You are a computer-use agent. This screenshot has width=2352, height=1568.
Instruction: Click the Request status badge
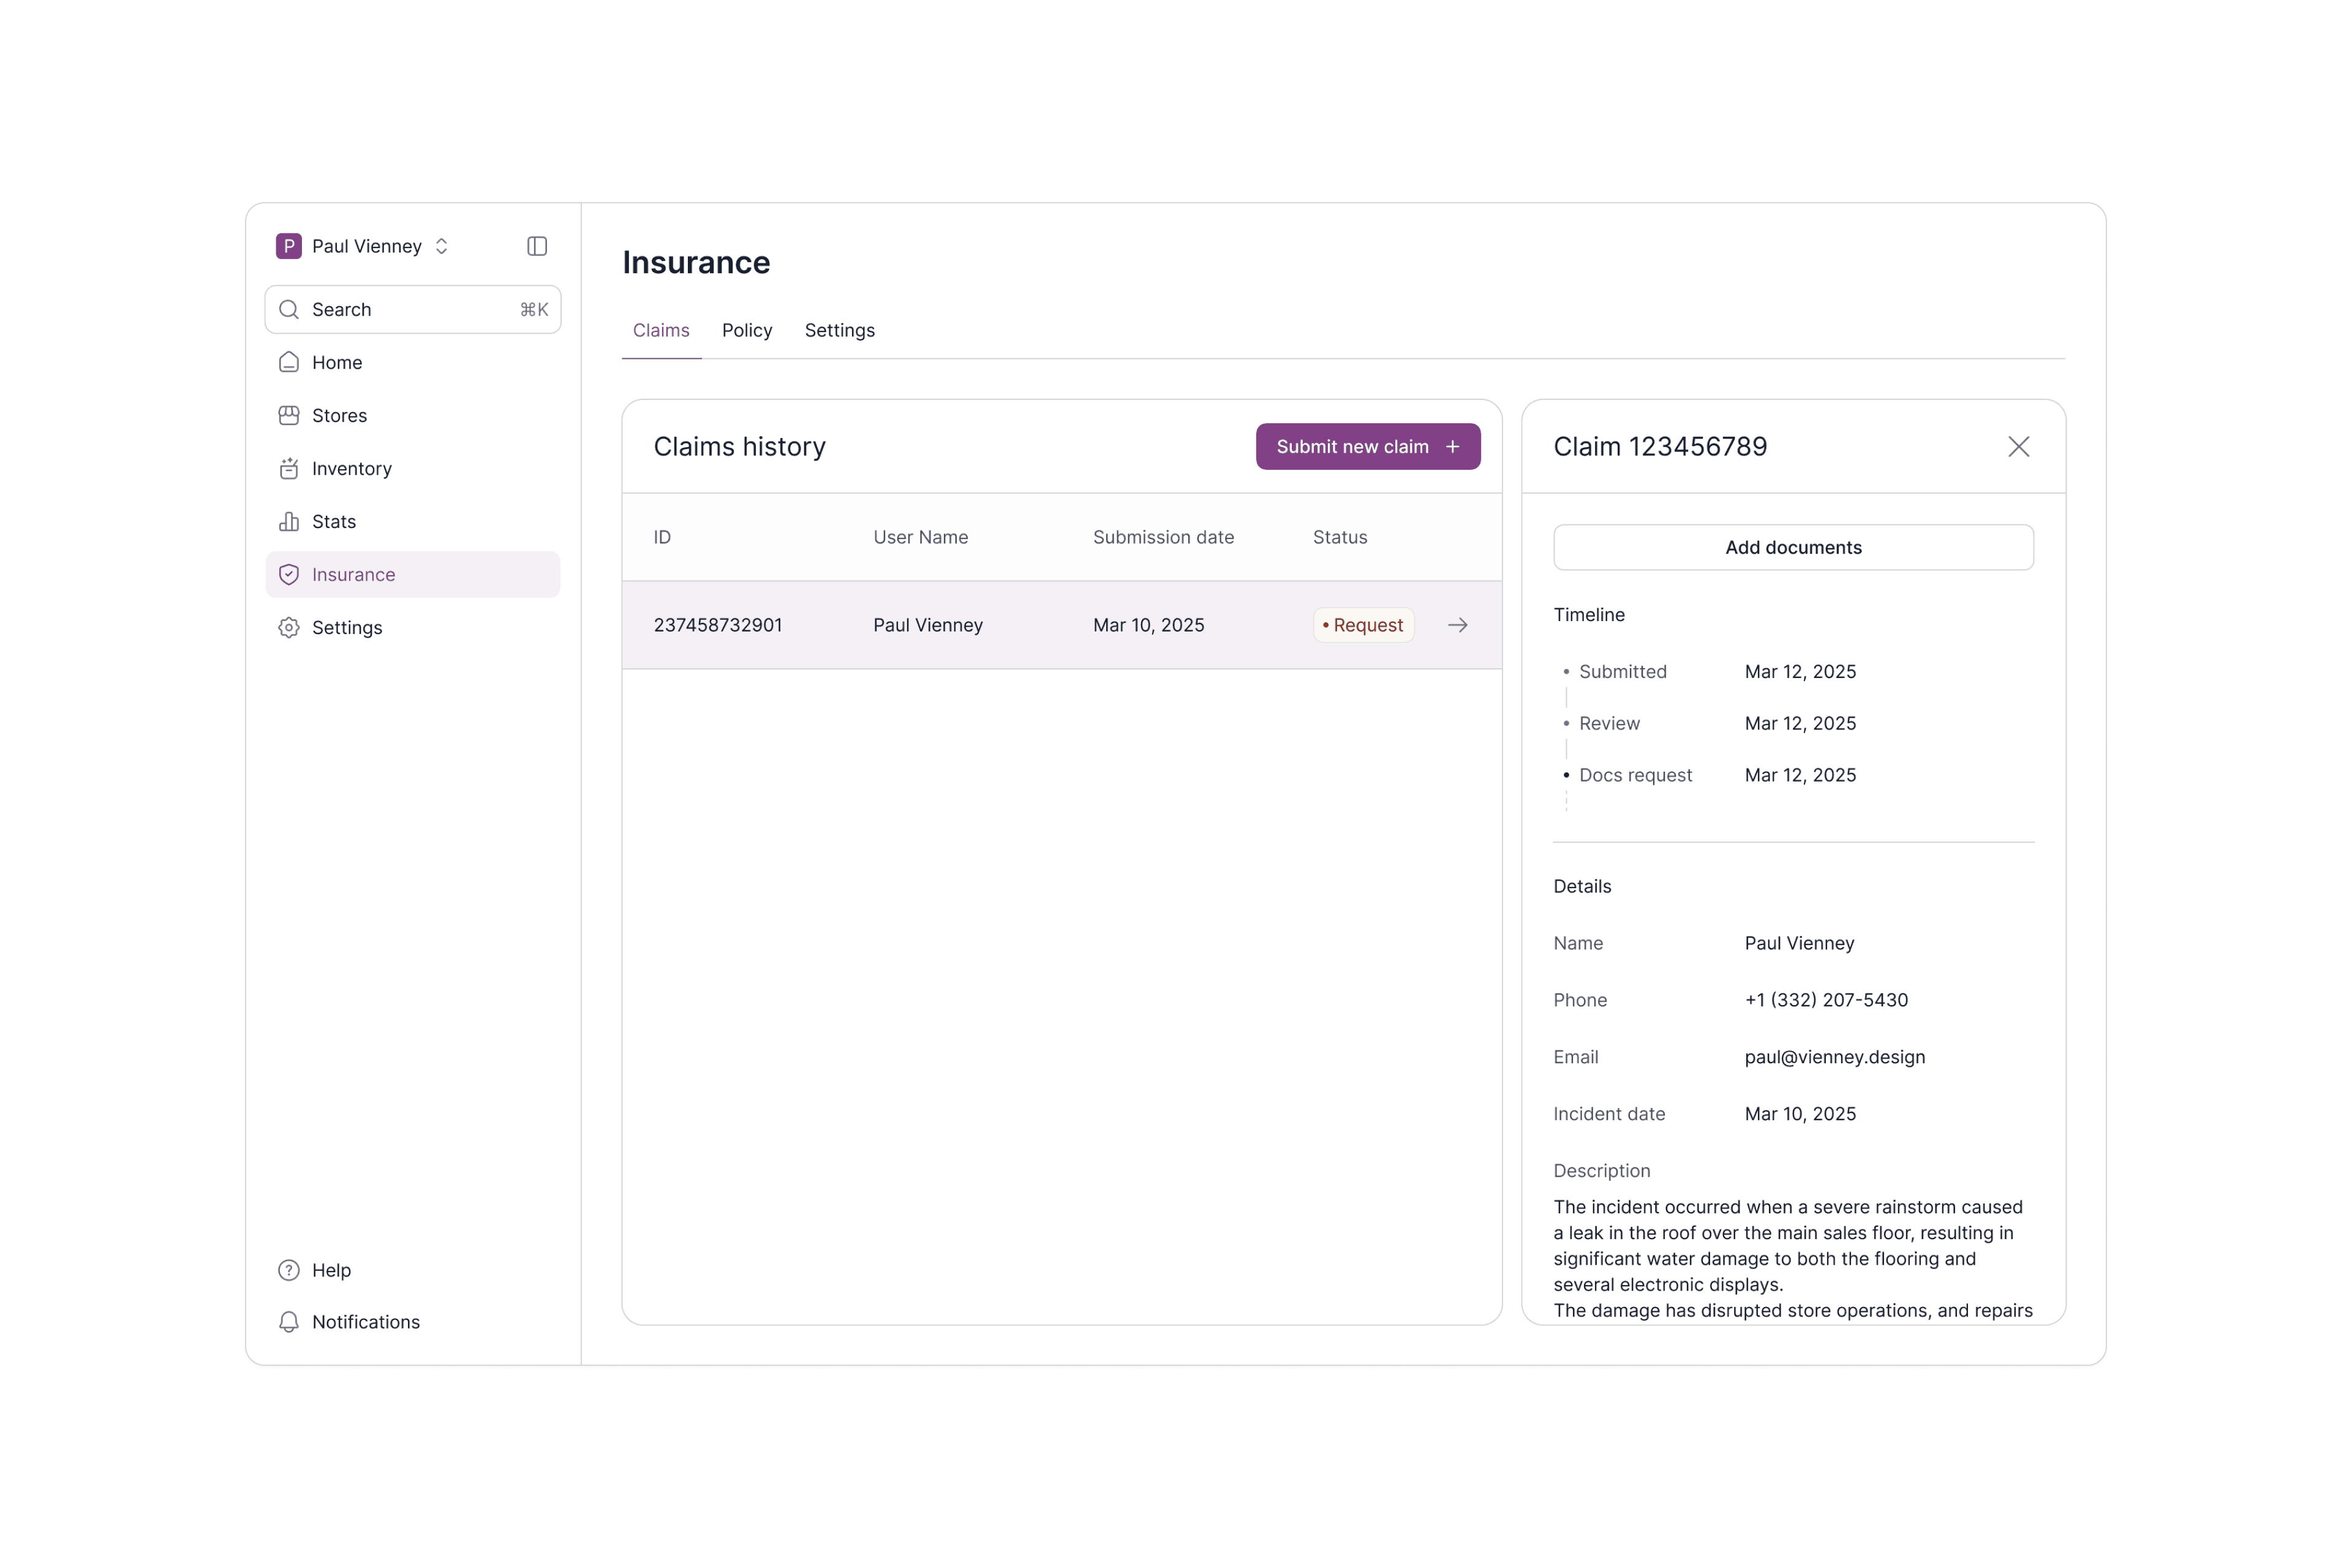click(x=1363, y=625)
